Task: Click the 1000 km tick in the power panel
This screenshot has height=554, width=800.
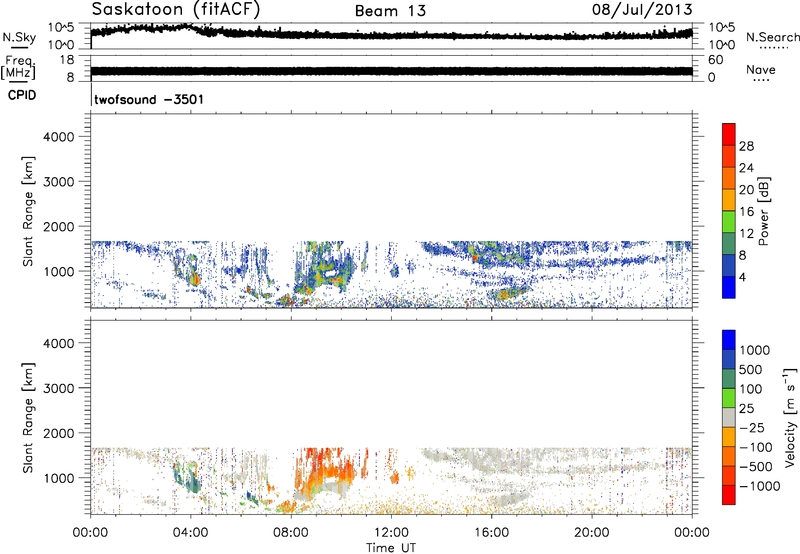Action: (x=59, y=271)
